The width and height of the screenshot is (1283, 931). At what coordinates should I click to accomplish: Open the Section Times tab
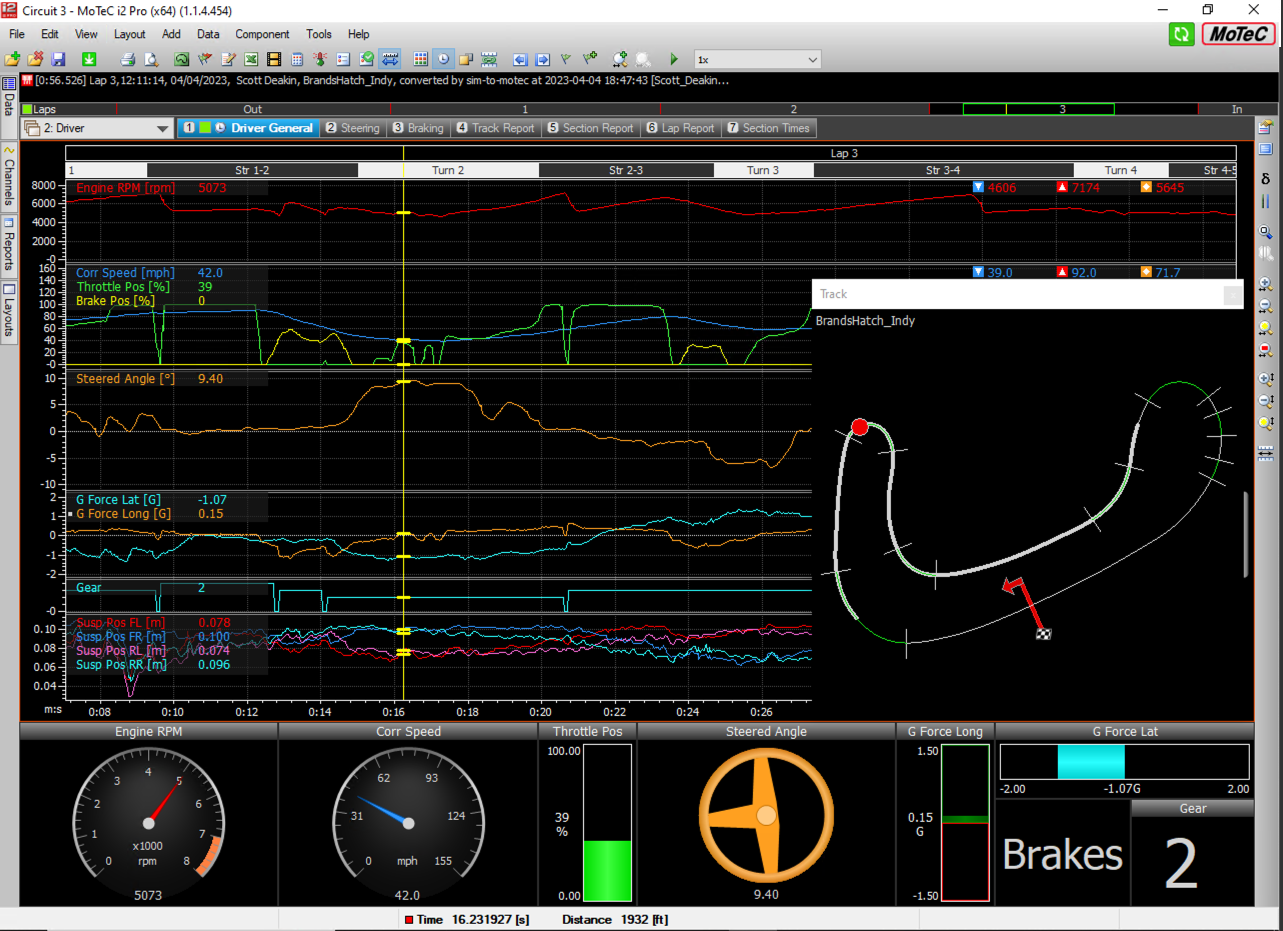[x=768, y=128]
